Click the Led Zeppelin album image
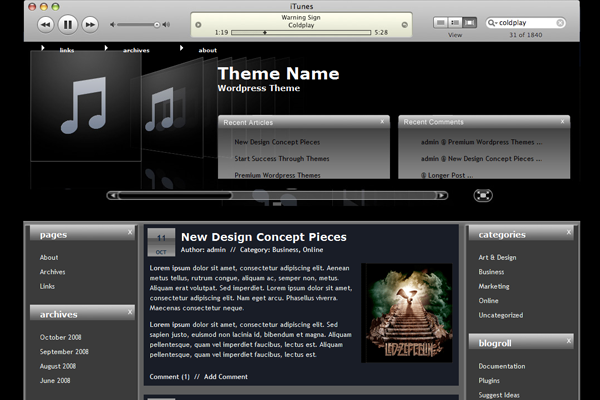 click(x=407, y=313)
